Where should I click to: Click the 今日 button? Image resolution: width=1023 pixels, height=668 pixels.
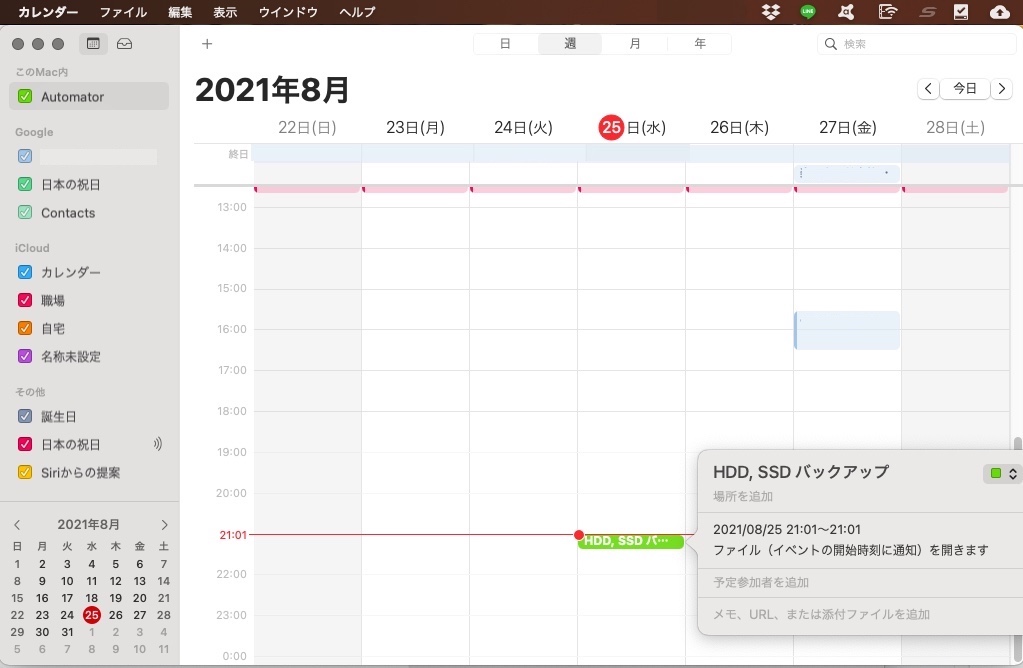(x=963, y=88)
